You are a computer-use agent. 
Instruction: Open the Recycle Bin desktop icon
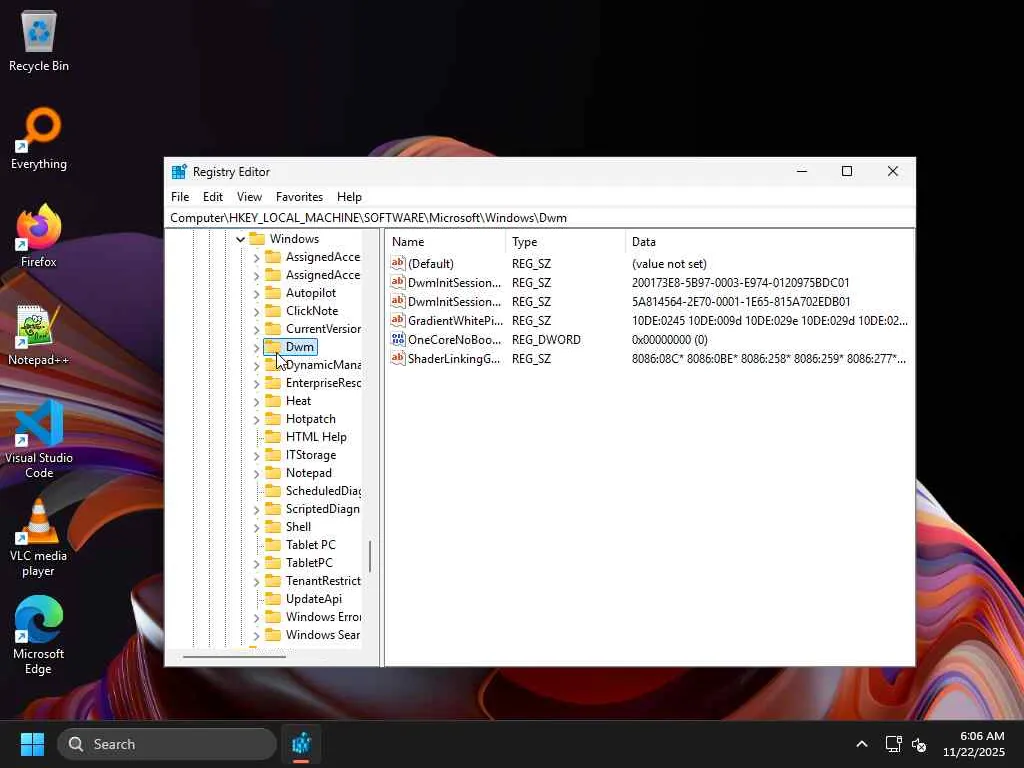[x=39, y=40]
